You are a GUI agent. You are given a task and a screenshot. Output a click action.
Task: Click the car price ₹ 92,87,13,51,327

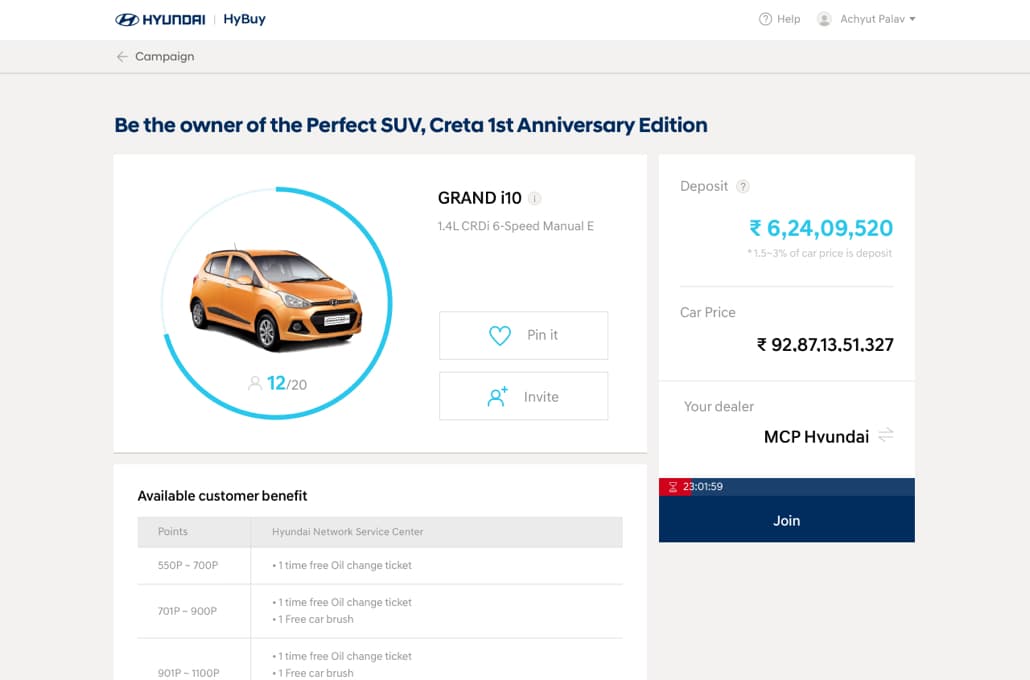pyautogui.click(x=825, y=345)
